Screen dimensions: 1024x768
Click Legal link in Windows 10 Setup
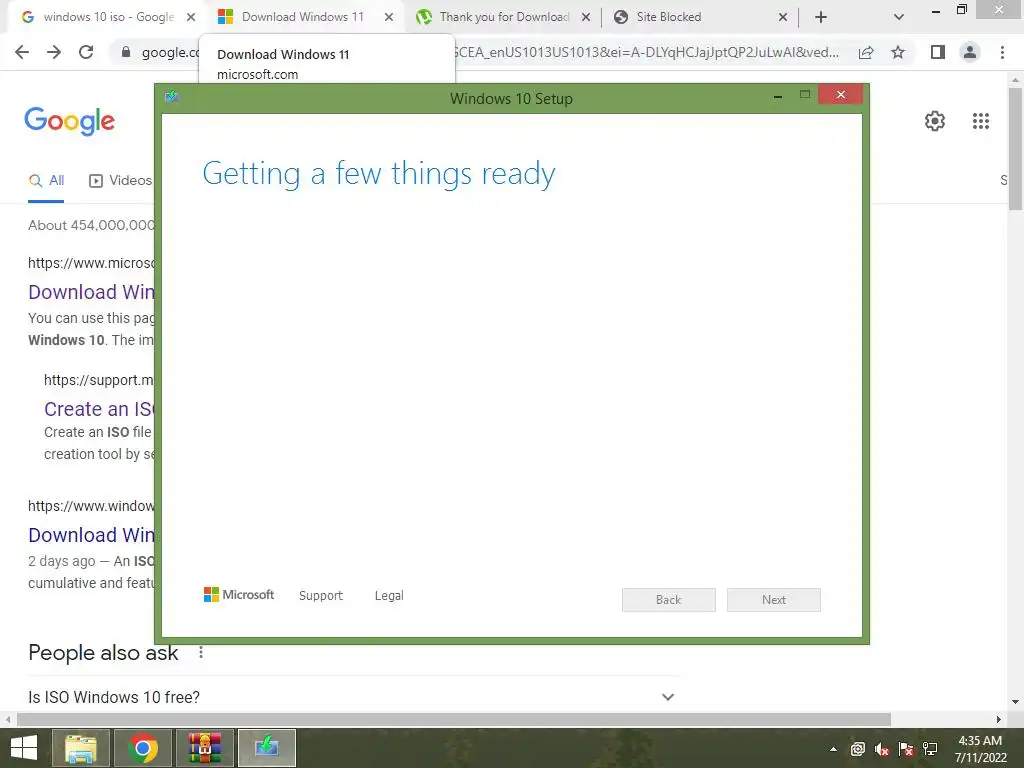[389, 596]
